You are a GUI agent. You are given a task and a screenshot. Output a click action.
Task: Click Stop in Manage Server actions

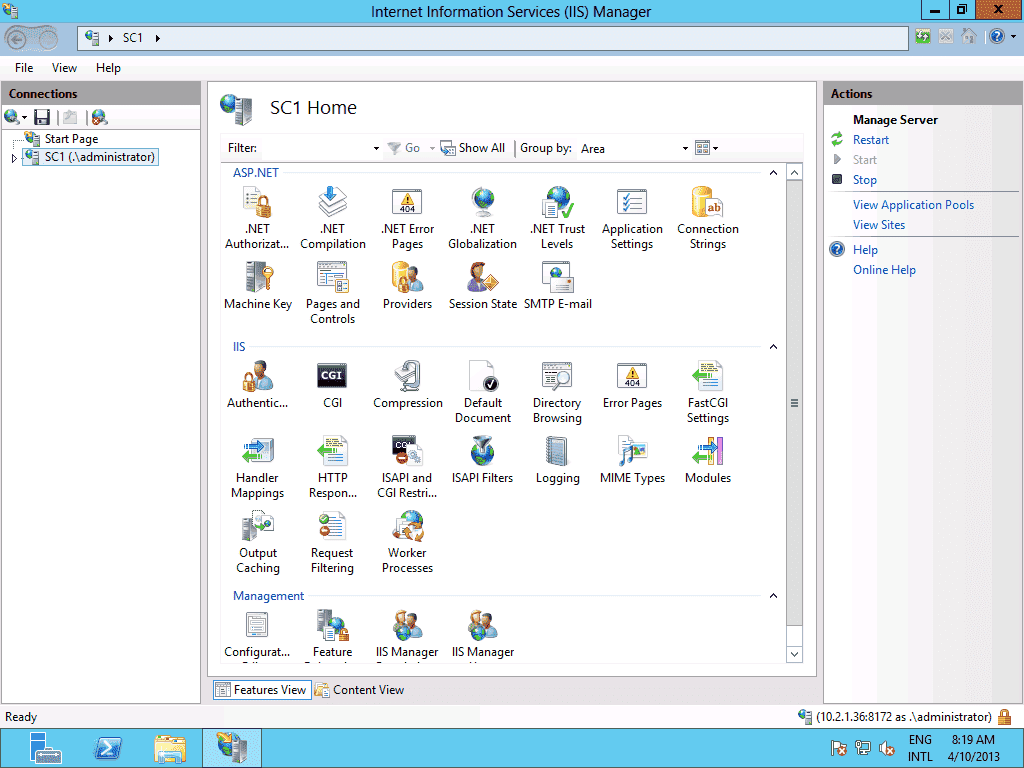pos(865,180)
